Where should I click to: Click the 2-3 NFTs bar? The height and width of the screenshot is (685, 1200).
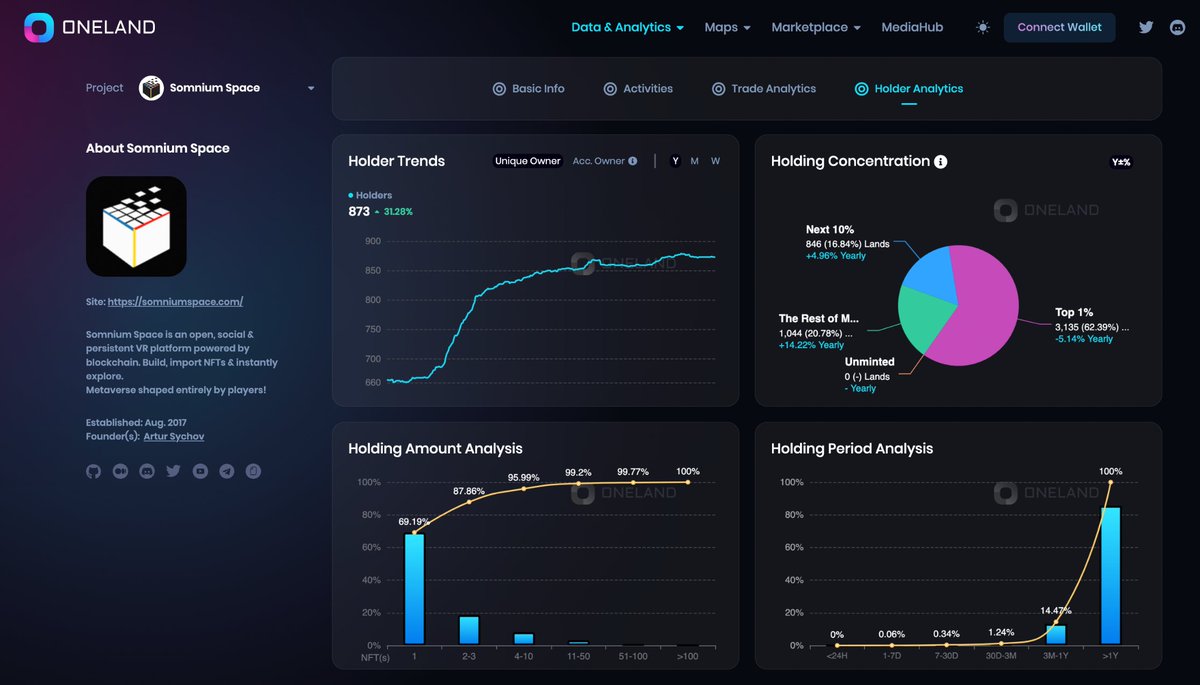click(x=469, y=630)
